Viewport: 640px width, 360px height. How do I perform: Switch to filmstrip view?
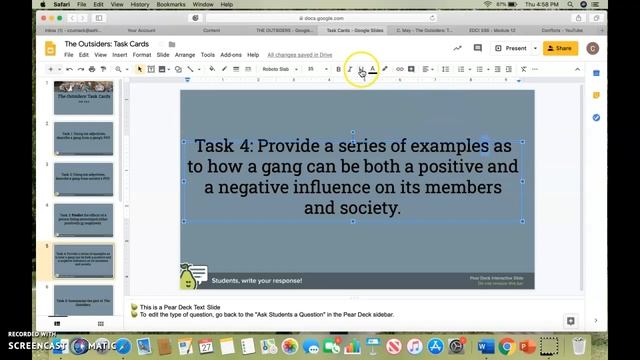click(x=57, y=324)
